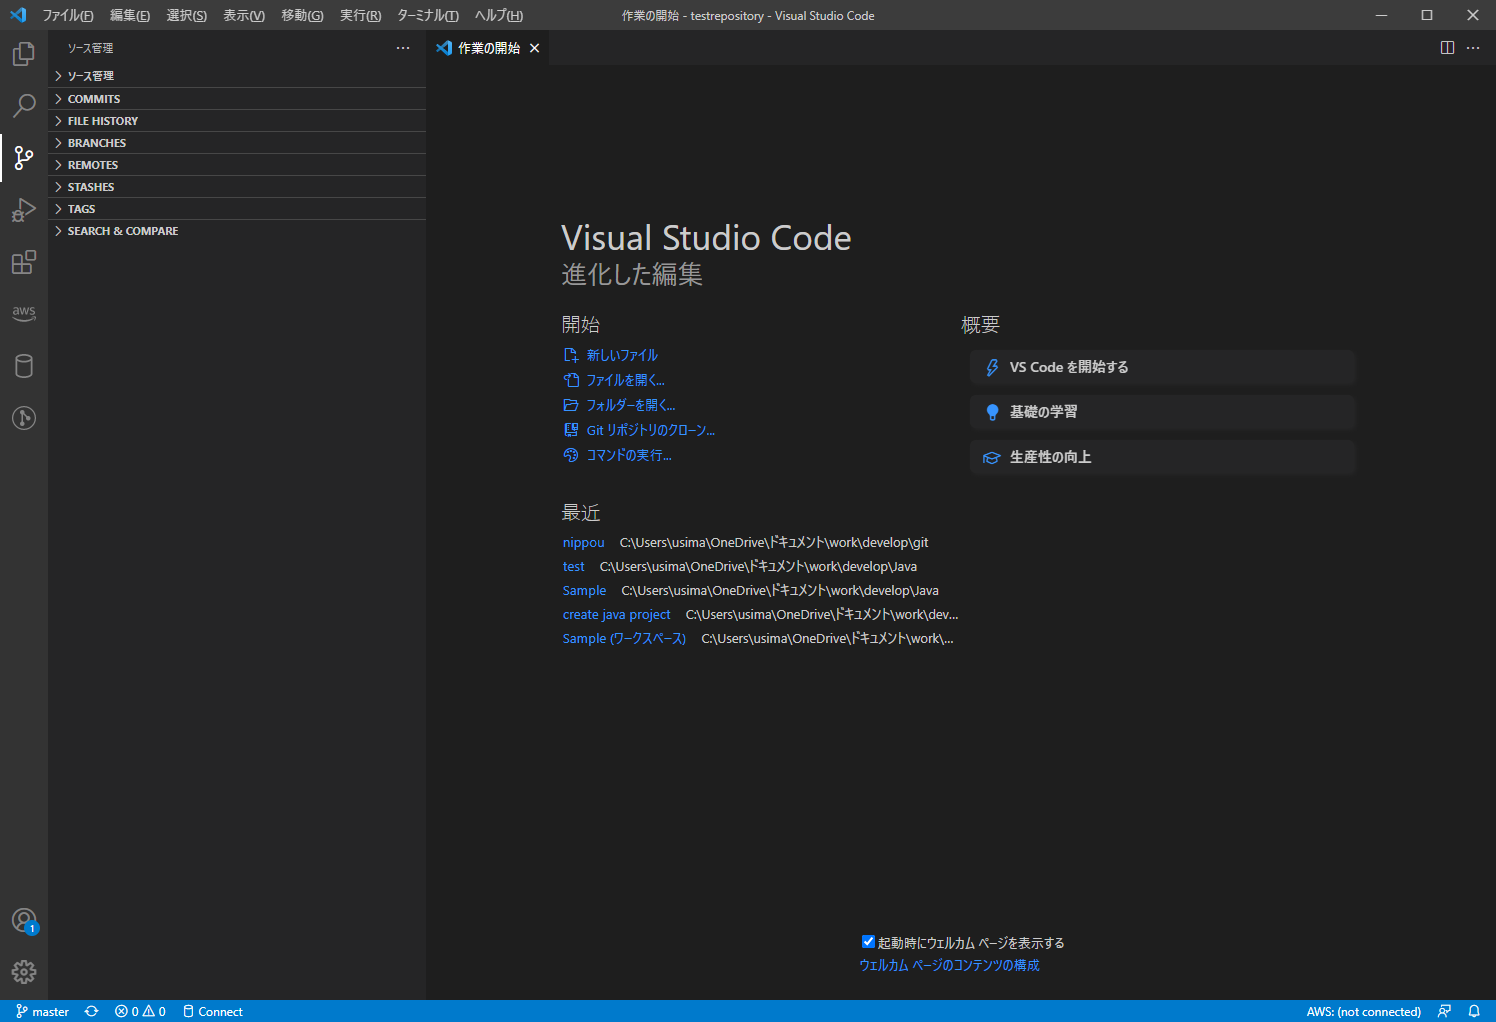Viewport: 1496px width, 1022px height.
Task: Select the 作業の開始 editor tab
Action: pos(488,48)
